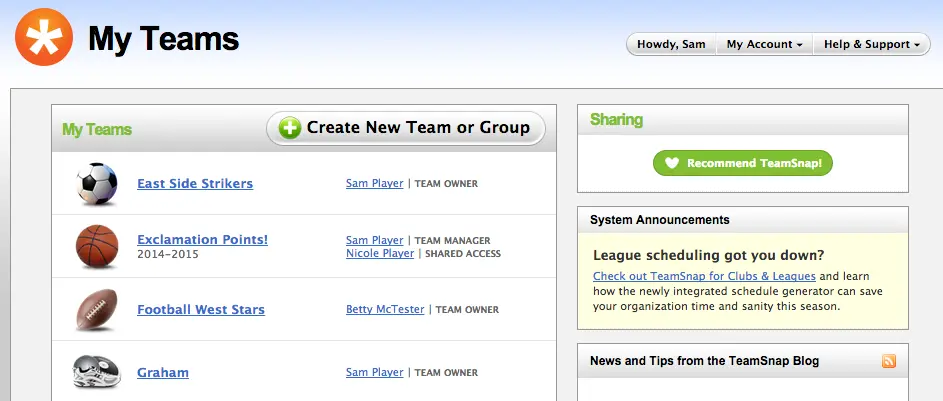Click League scheduling got you down? heading
Image resolution: width=943 pixels, height=401 pixels.
tap(708, 255)
